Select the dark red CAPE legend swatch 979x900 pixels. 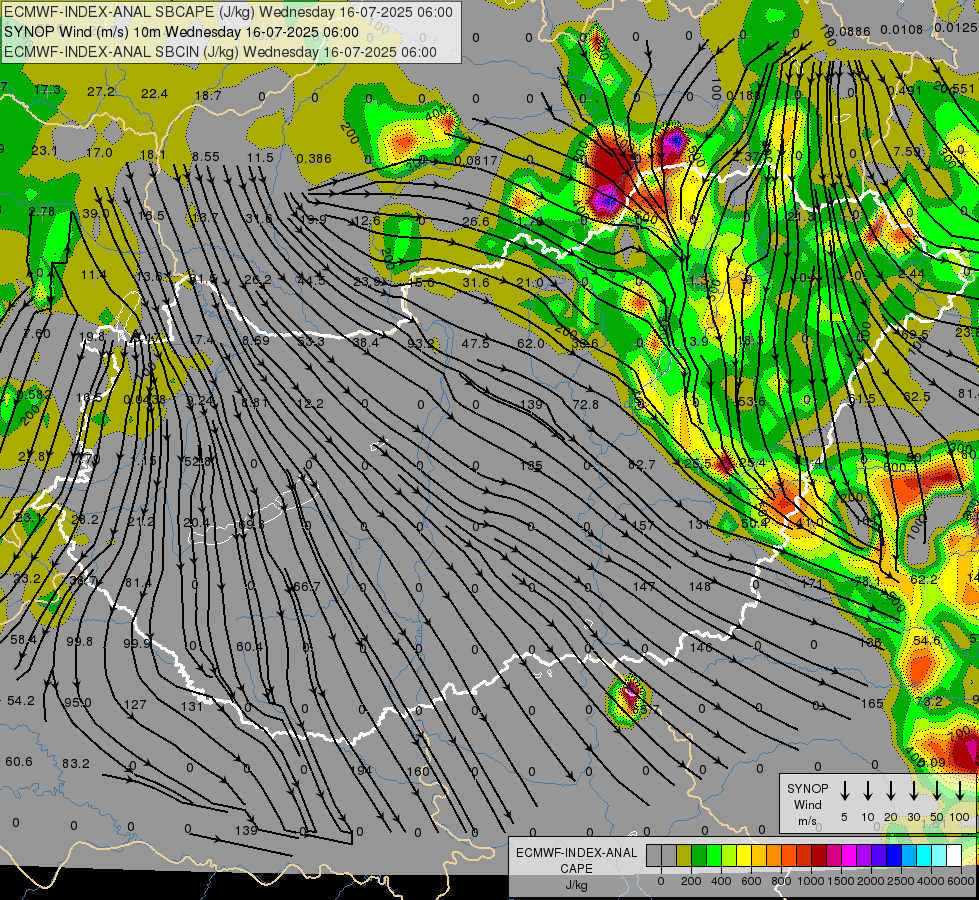(x=819, y=856)
